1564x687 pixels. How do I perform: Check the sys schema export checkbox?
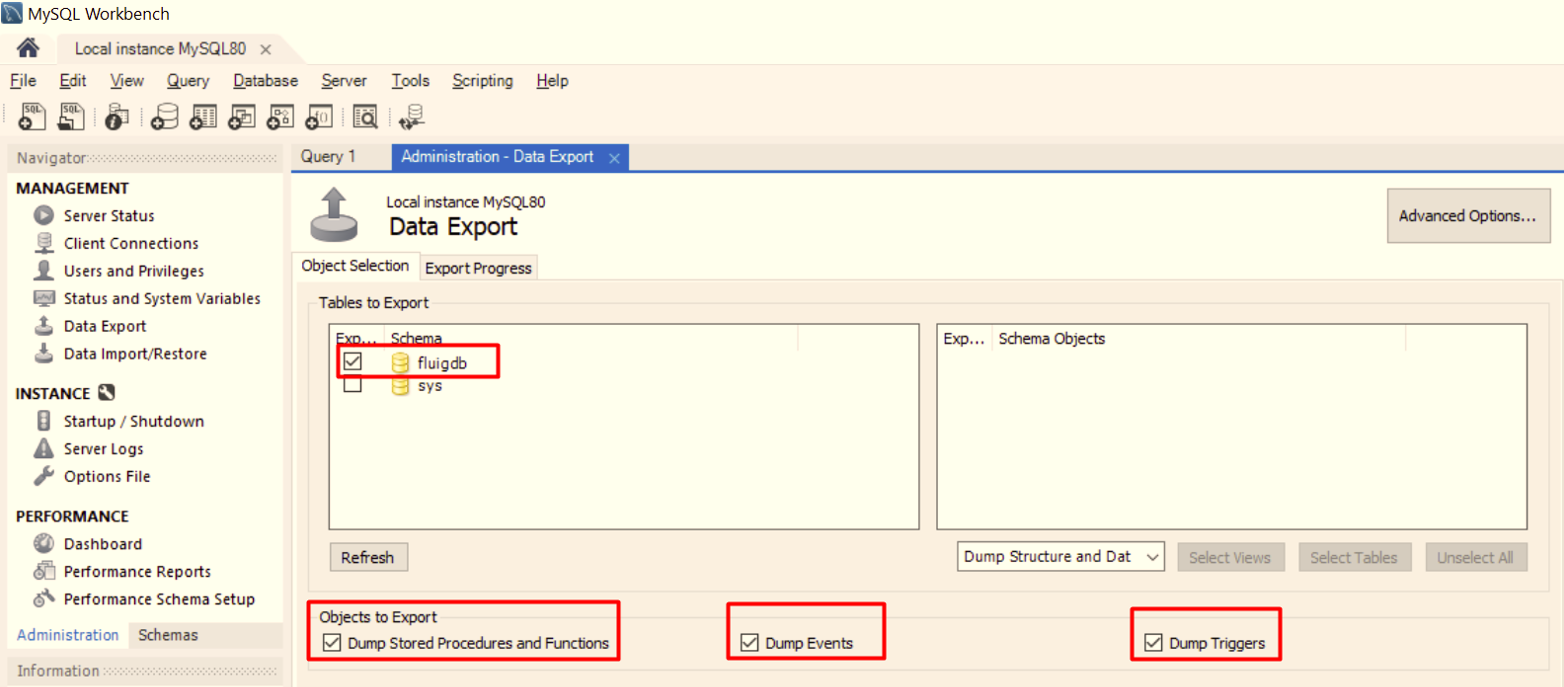click(x=353, y=385)
